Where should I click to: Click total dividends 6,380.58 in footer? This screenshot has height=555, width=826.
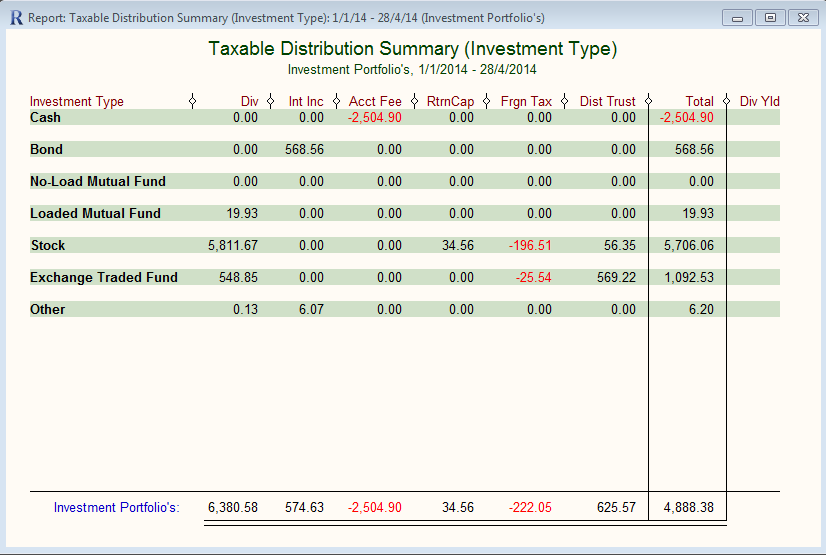233,508
